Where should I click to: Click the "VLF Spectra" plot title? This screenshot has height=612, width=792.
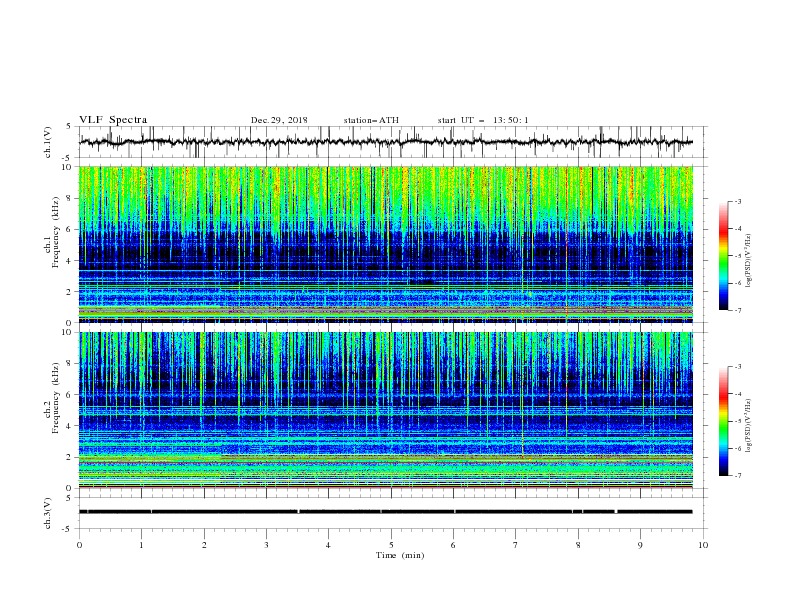[113, 120]
